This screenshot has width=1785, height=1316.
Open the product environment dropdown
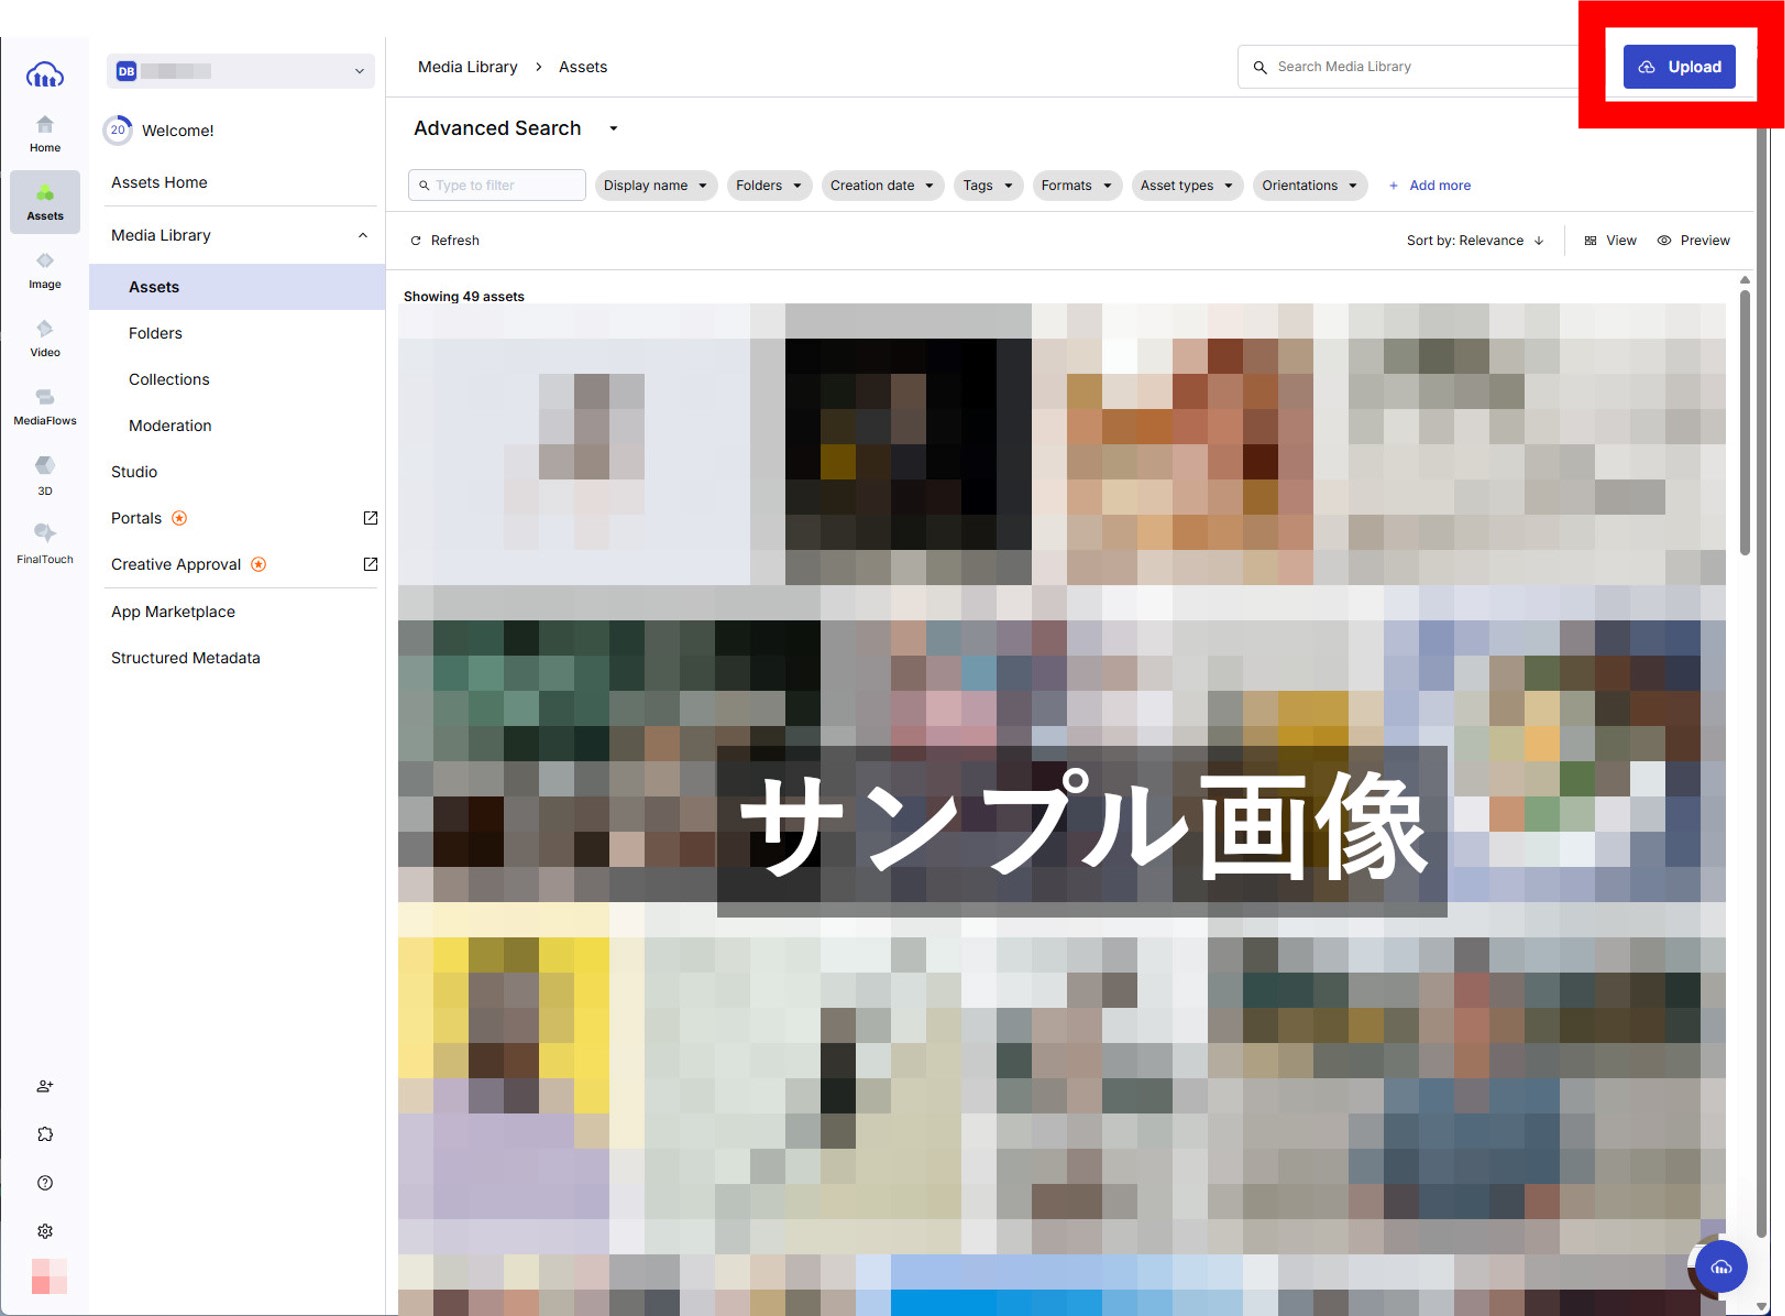[240, 71]
